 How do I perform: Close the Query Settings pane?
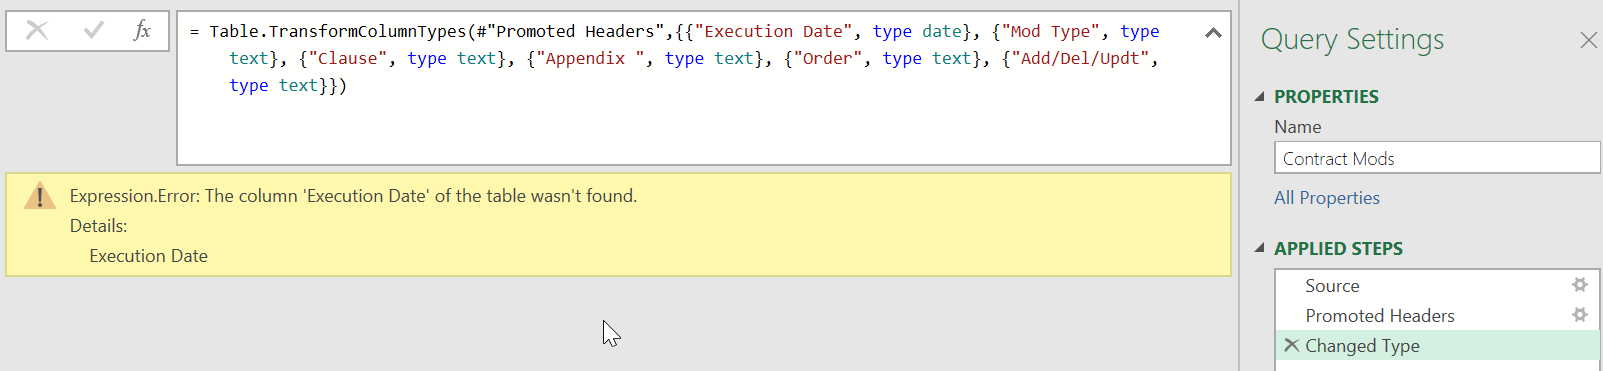[1588, 40]
